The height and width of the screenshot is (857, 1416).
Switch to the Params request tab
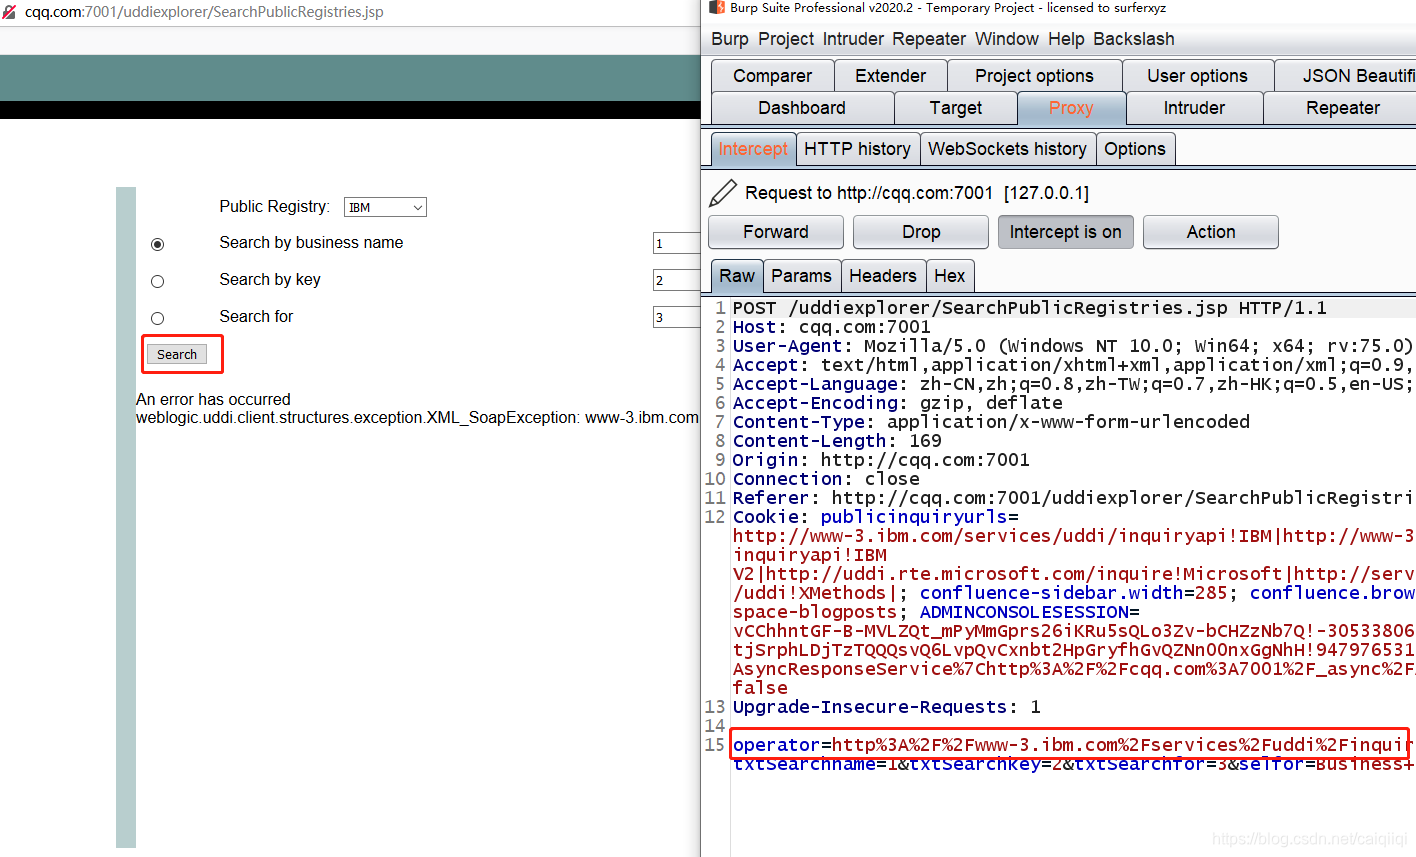[801, 276]
